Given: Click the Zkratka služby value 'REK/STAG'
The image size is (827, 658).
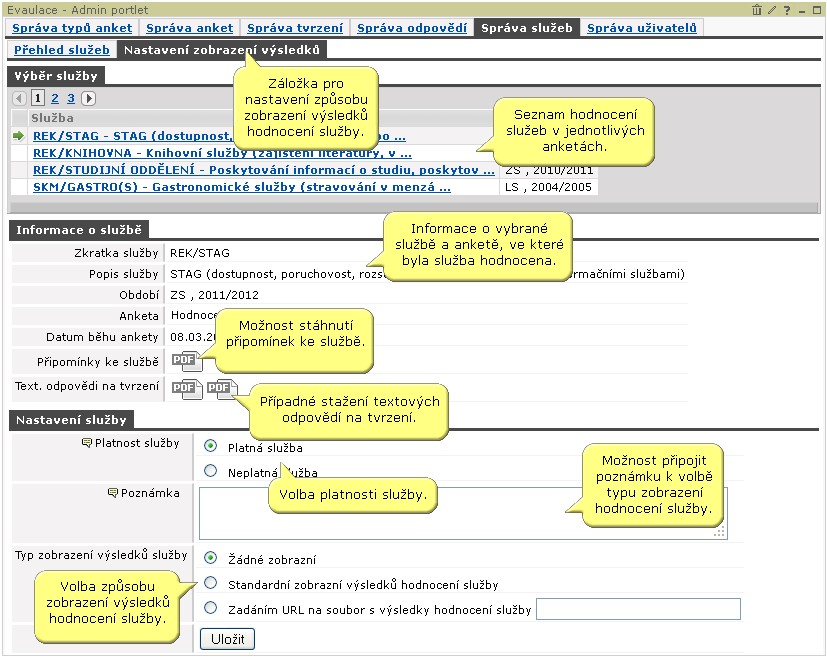Looking at the screenshot, I should pyautogui.click(x=200, y=253).
